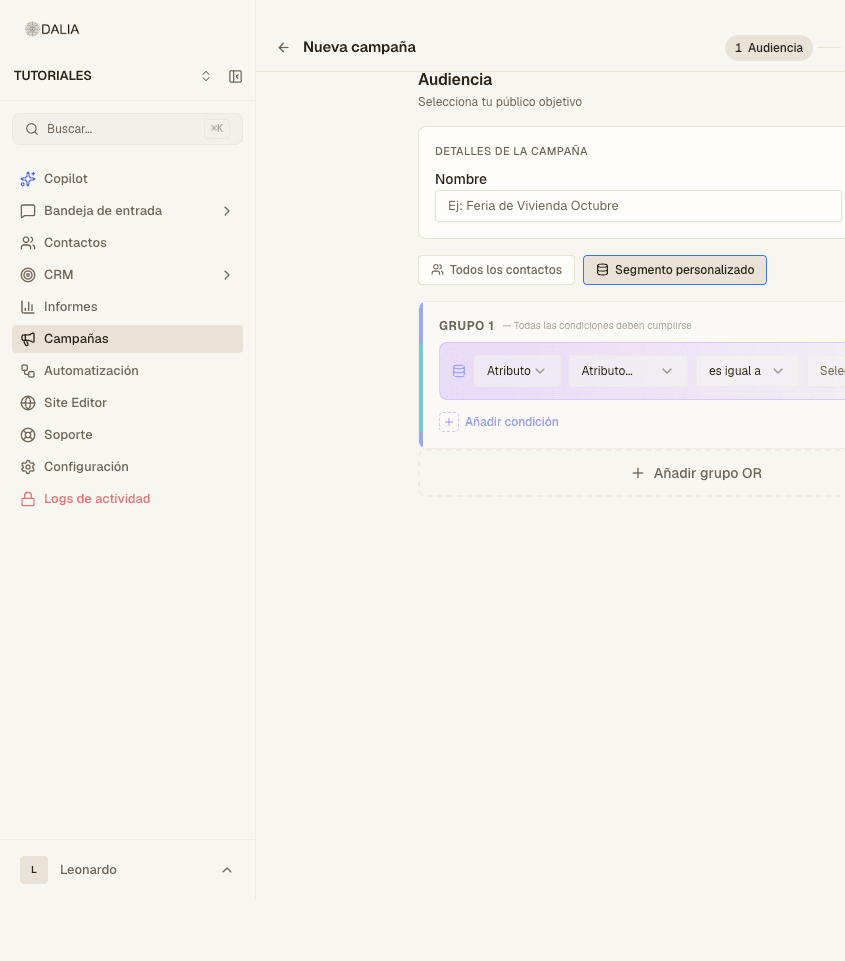Click the Leonardo avatar L
The height and width of the screenshot is (961, 845).
click(34, 870)
